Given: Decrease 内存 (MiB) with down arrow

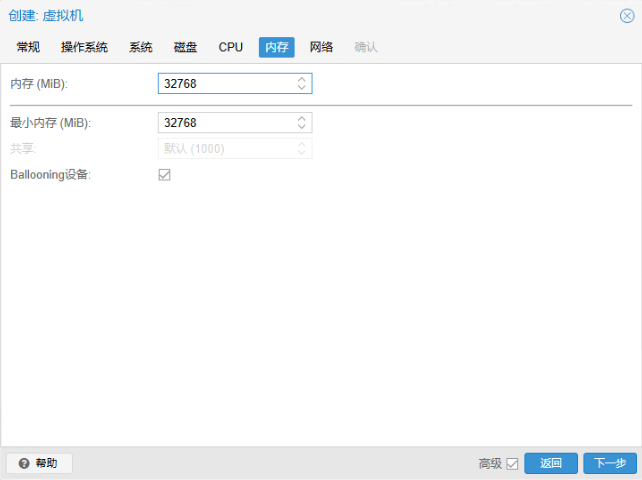Looking at the screenshot, I should [302, 87].
